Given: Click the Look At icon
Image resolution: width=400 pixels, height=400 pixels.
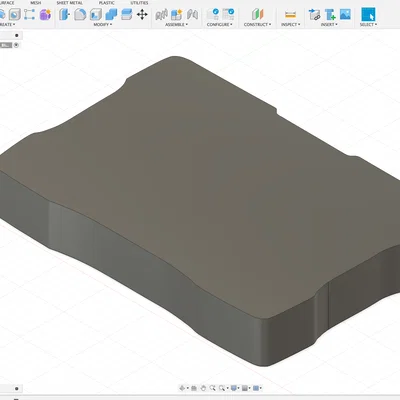Looking at the screenshot, I should (194, 388).
